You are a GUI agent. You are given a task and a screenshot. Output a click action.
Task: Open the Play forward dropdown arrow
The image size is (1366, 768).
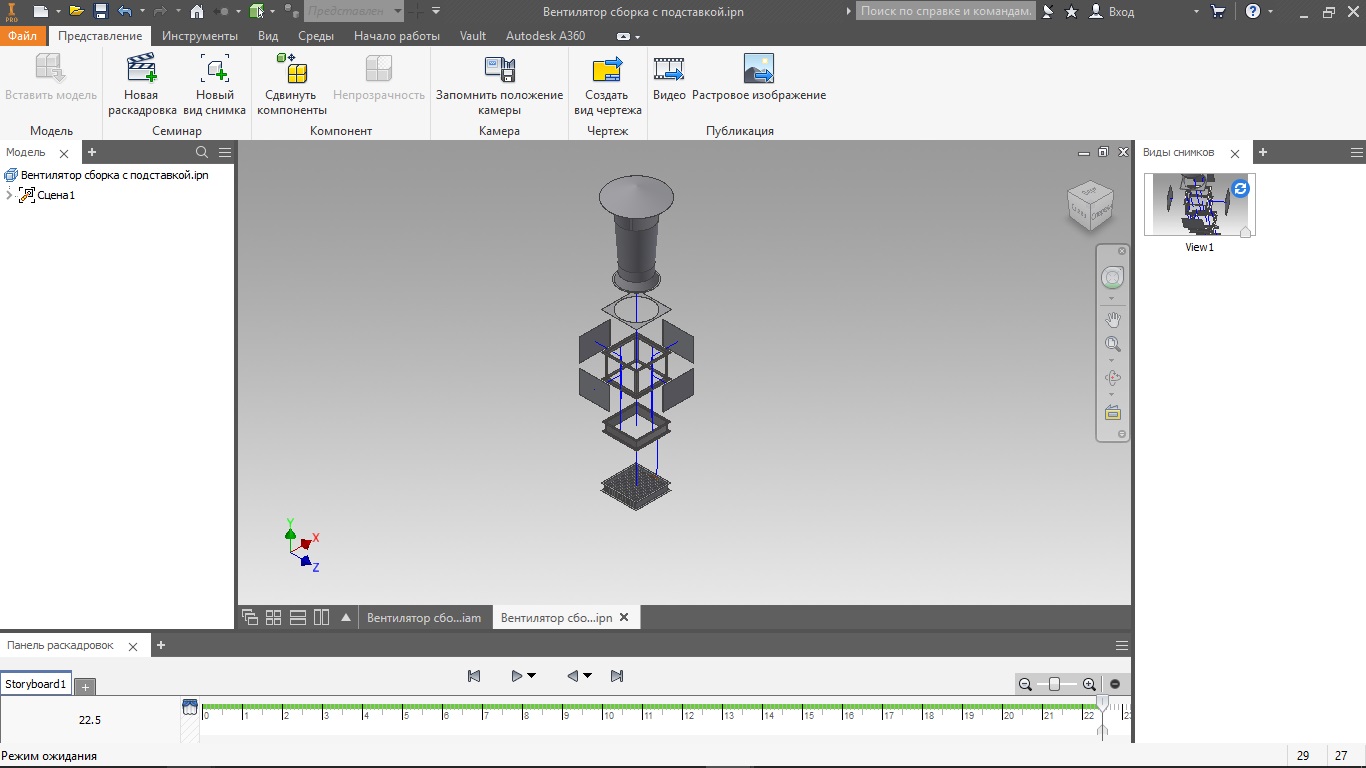point(532,676)
